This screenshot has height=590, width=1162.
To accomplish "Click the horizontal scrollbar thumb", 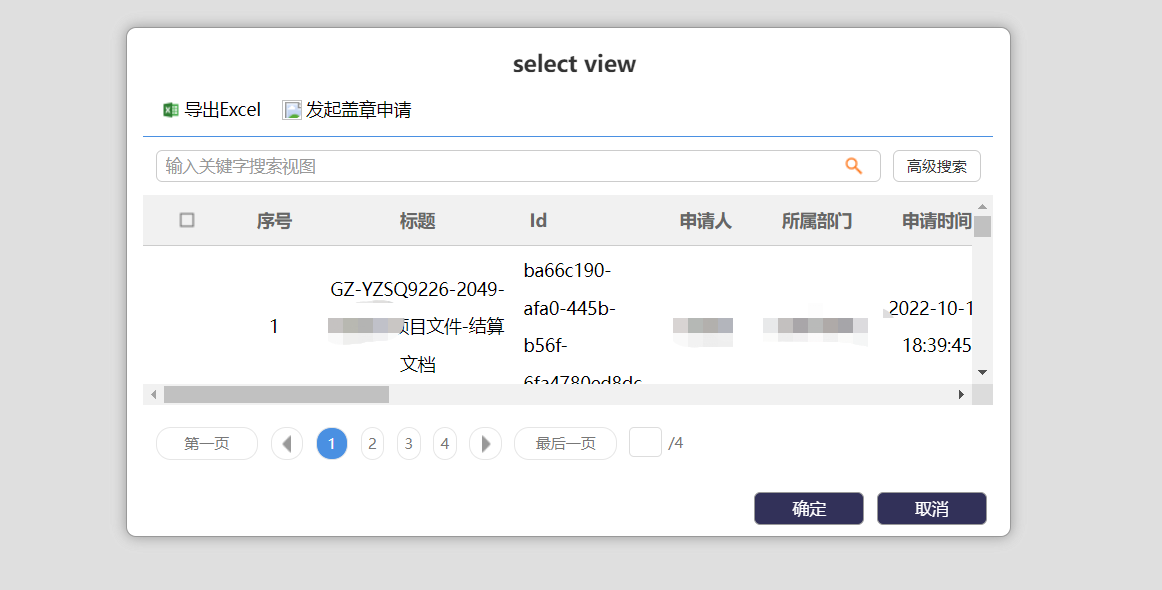I will pyautogui.click(x=276, y=395).
